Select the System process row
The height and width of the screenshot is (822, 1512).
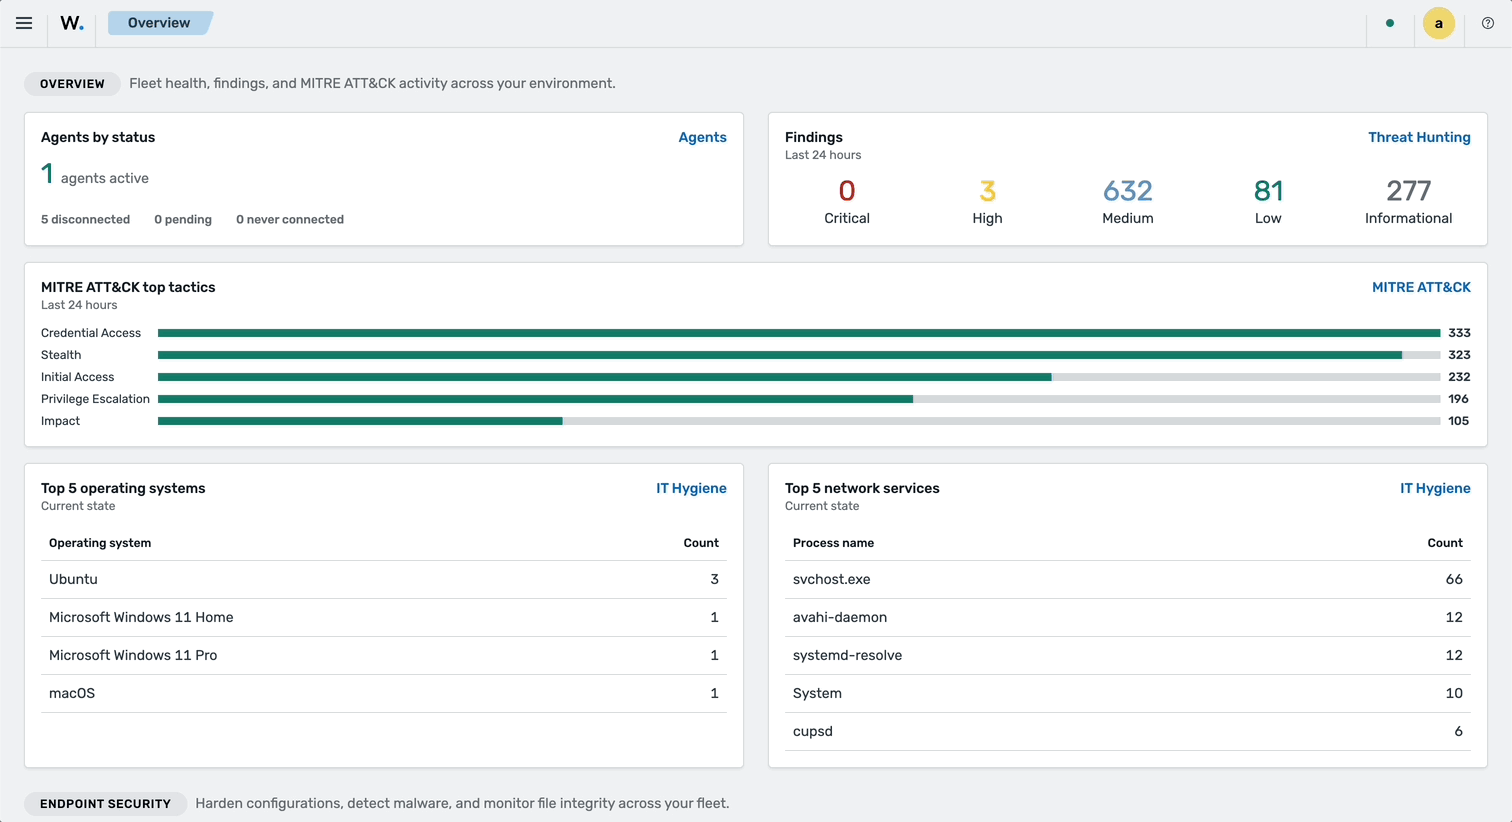[x=1128, y=694]
